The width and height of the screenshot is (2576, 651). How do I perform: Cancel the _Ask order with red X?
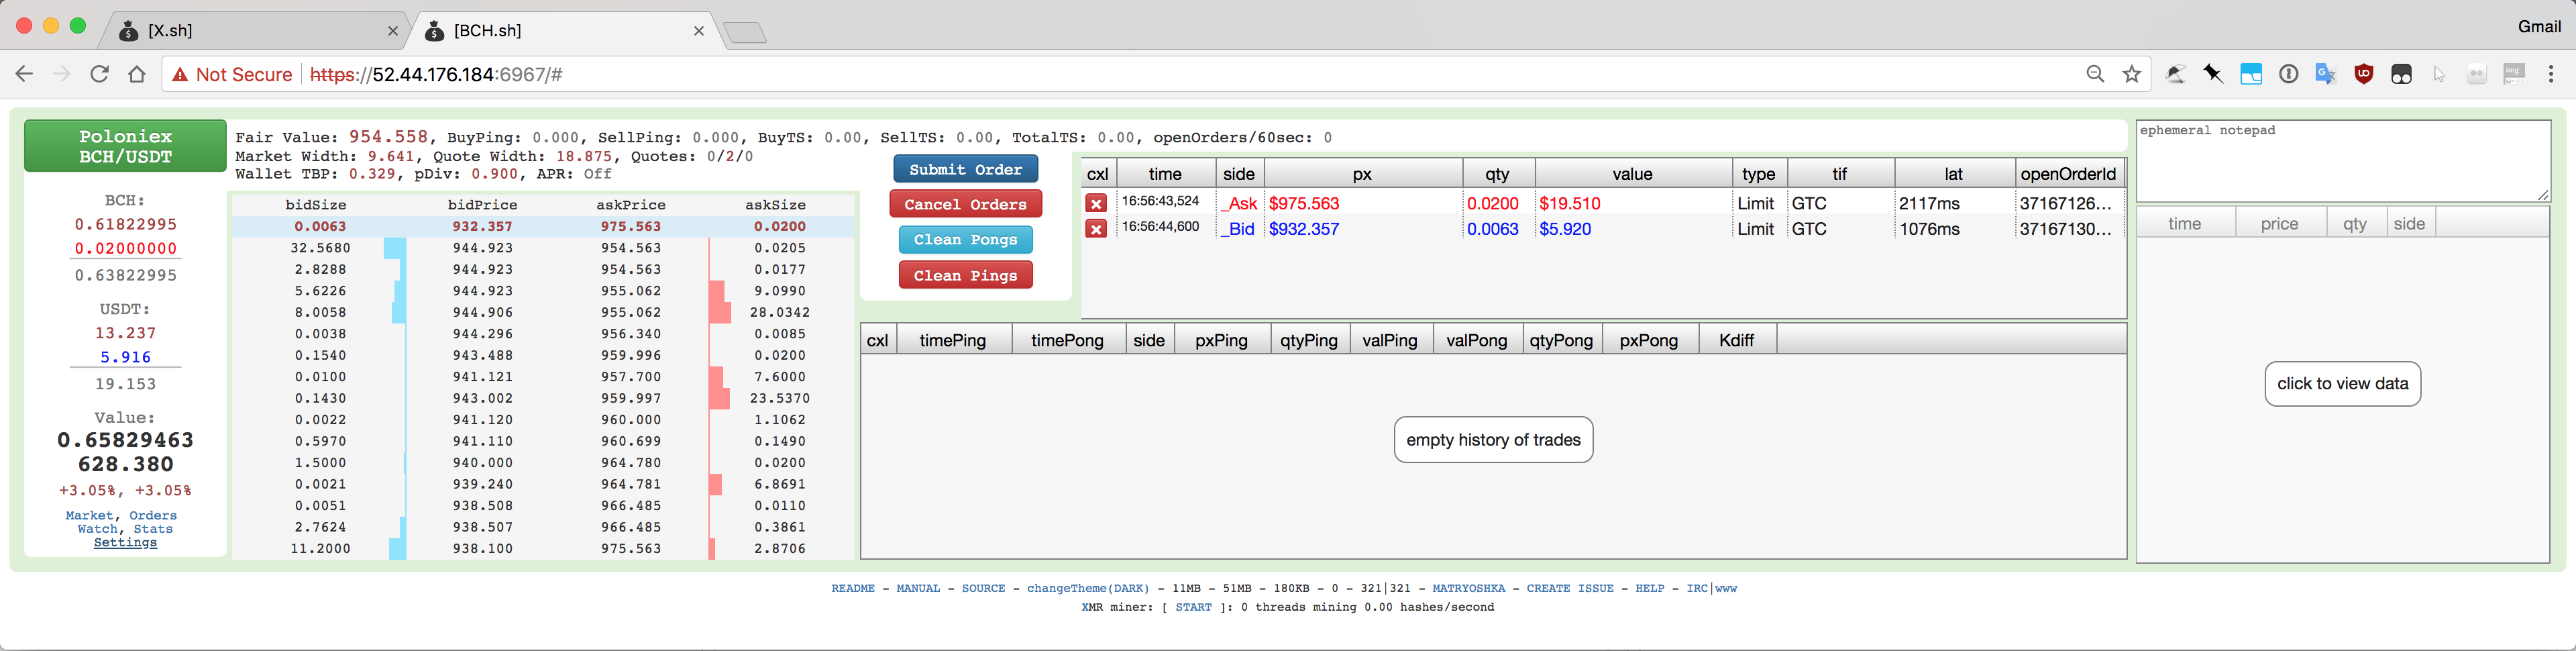click(1096, 203)
